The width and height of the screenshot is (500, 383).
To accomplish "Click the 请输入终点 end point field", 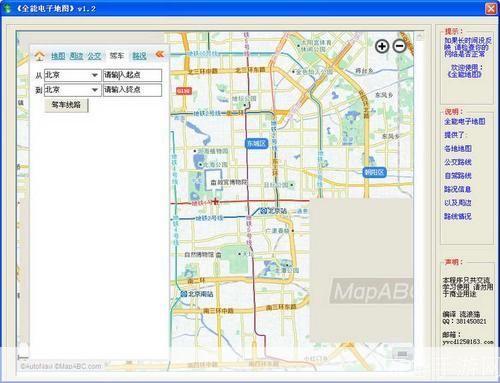I will [x=132, y=90].
